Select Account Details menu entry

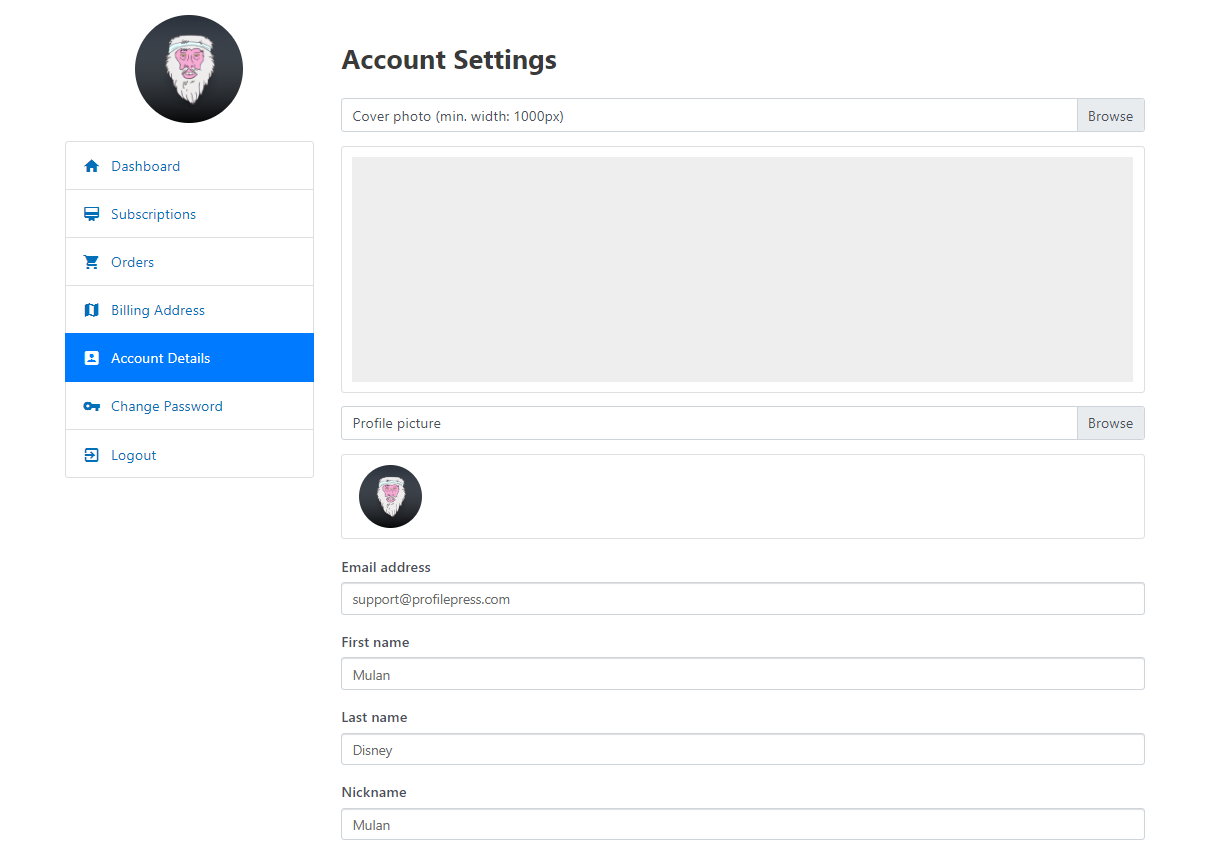pos(189,358)
